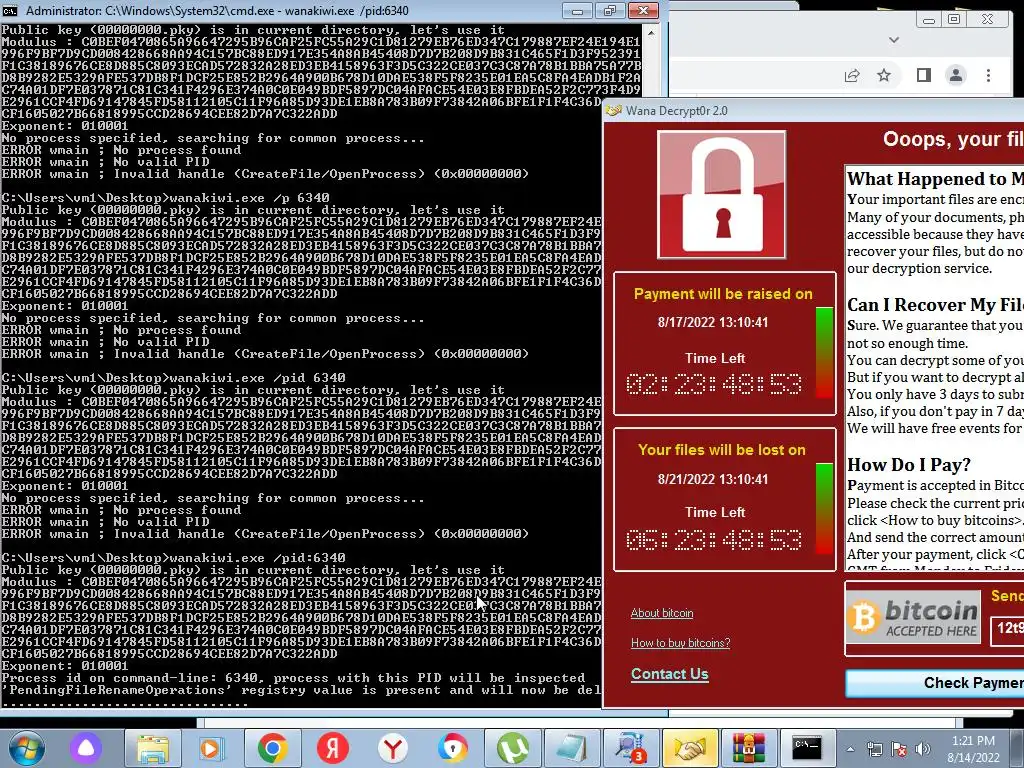Screen dimensions: 1024x768
Task: Click Chrome's share page icon
Action: tap(852, 76)
